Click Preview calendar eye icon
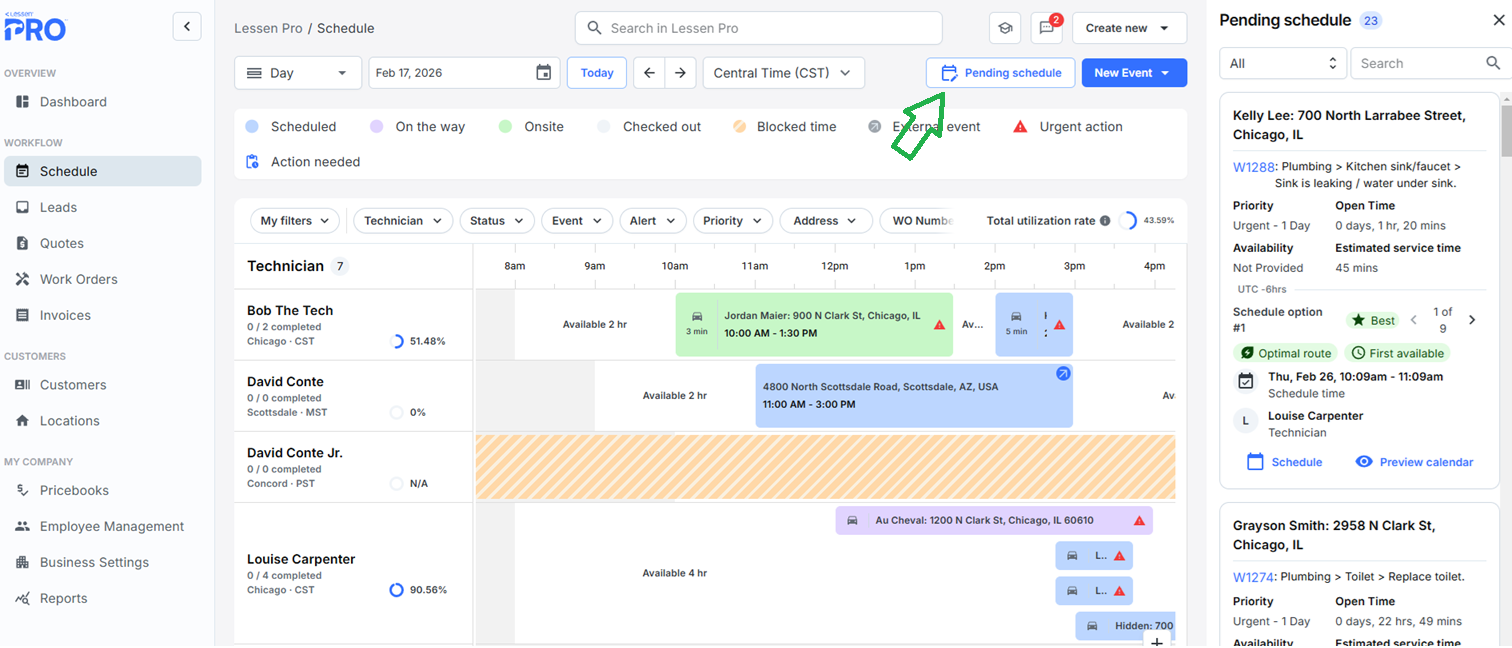1512x648 pixels. tap(1364, 462)
